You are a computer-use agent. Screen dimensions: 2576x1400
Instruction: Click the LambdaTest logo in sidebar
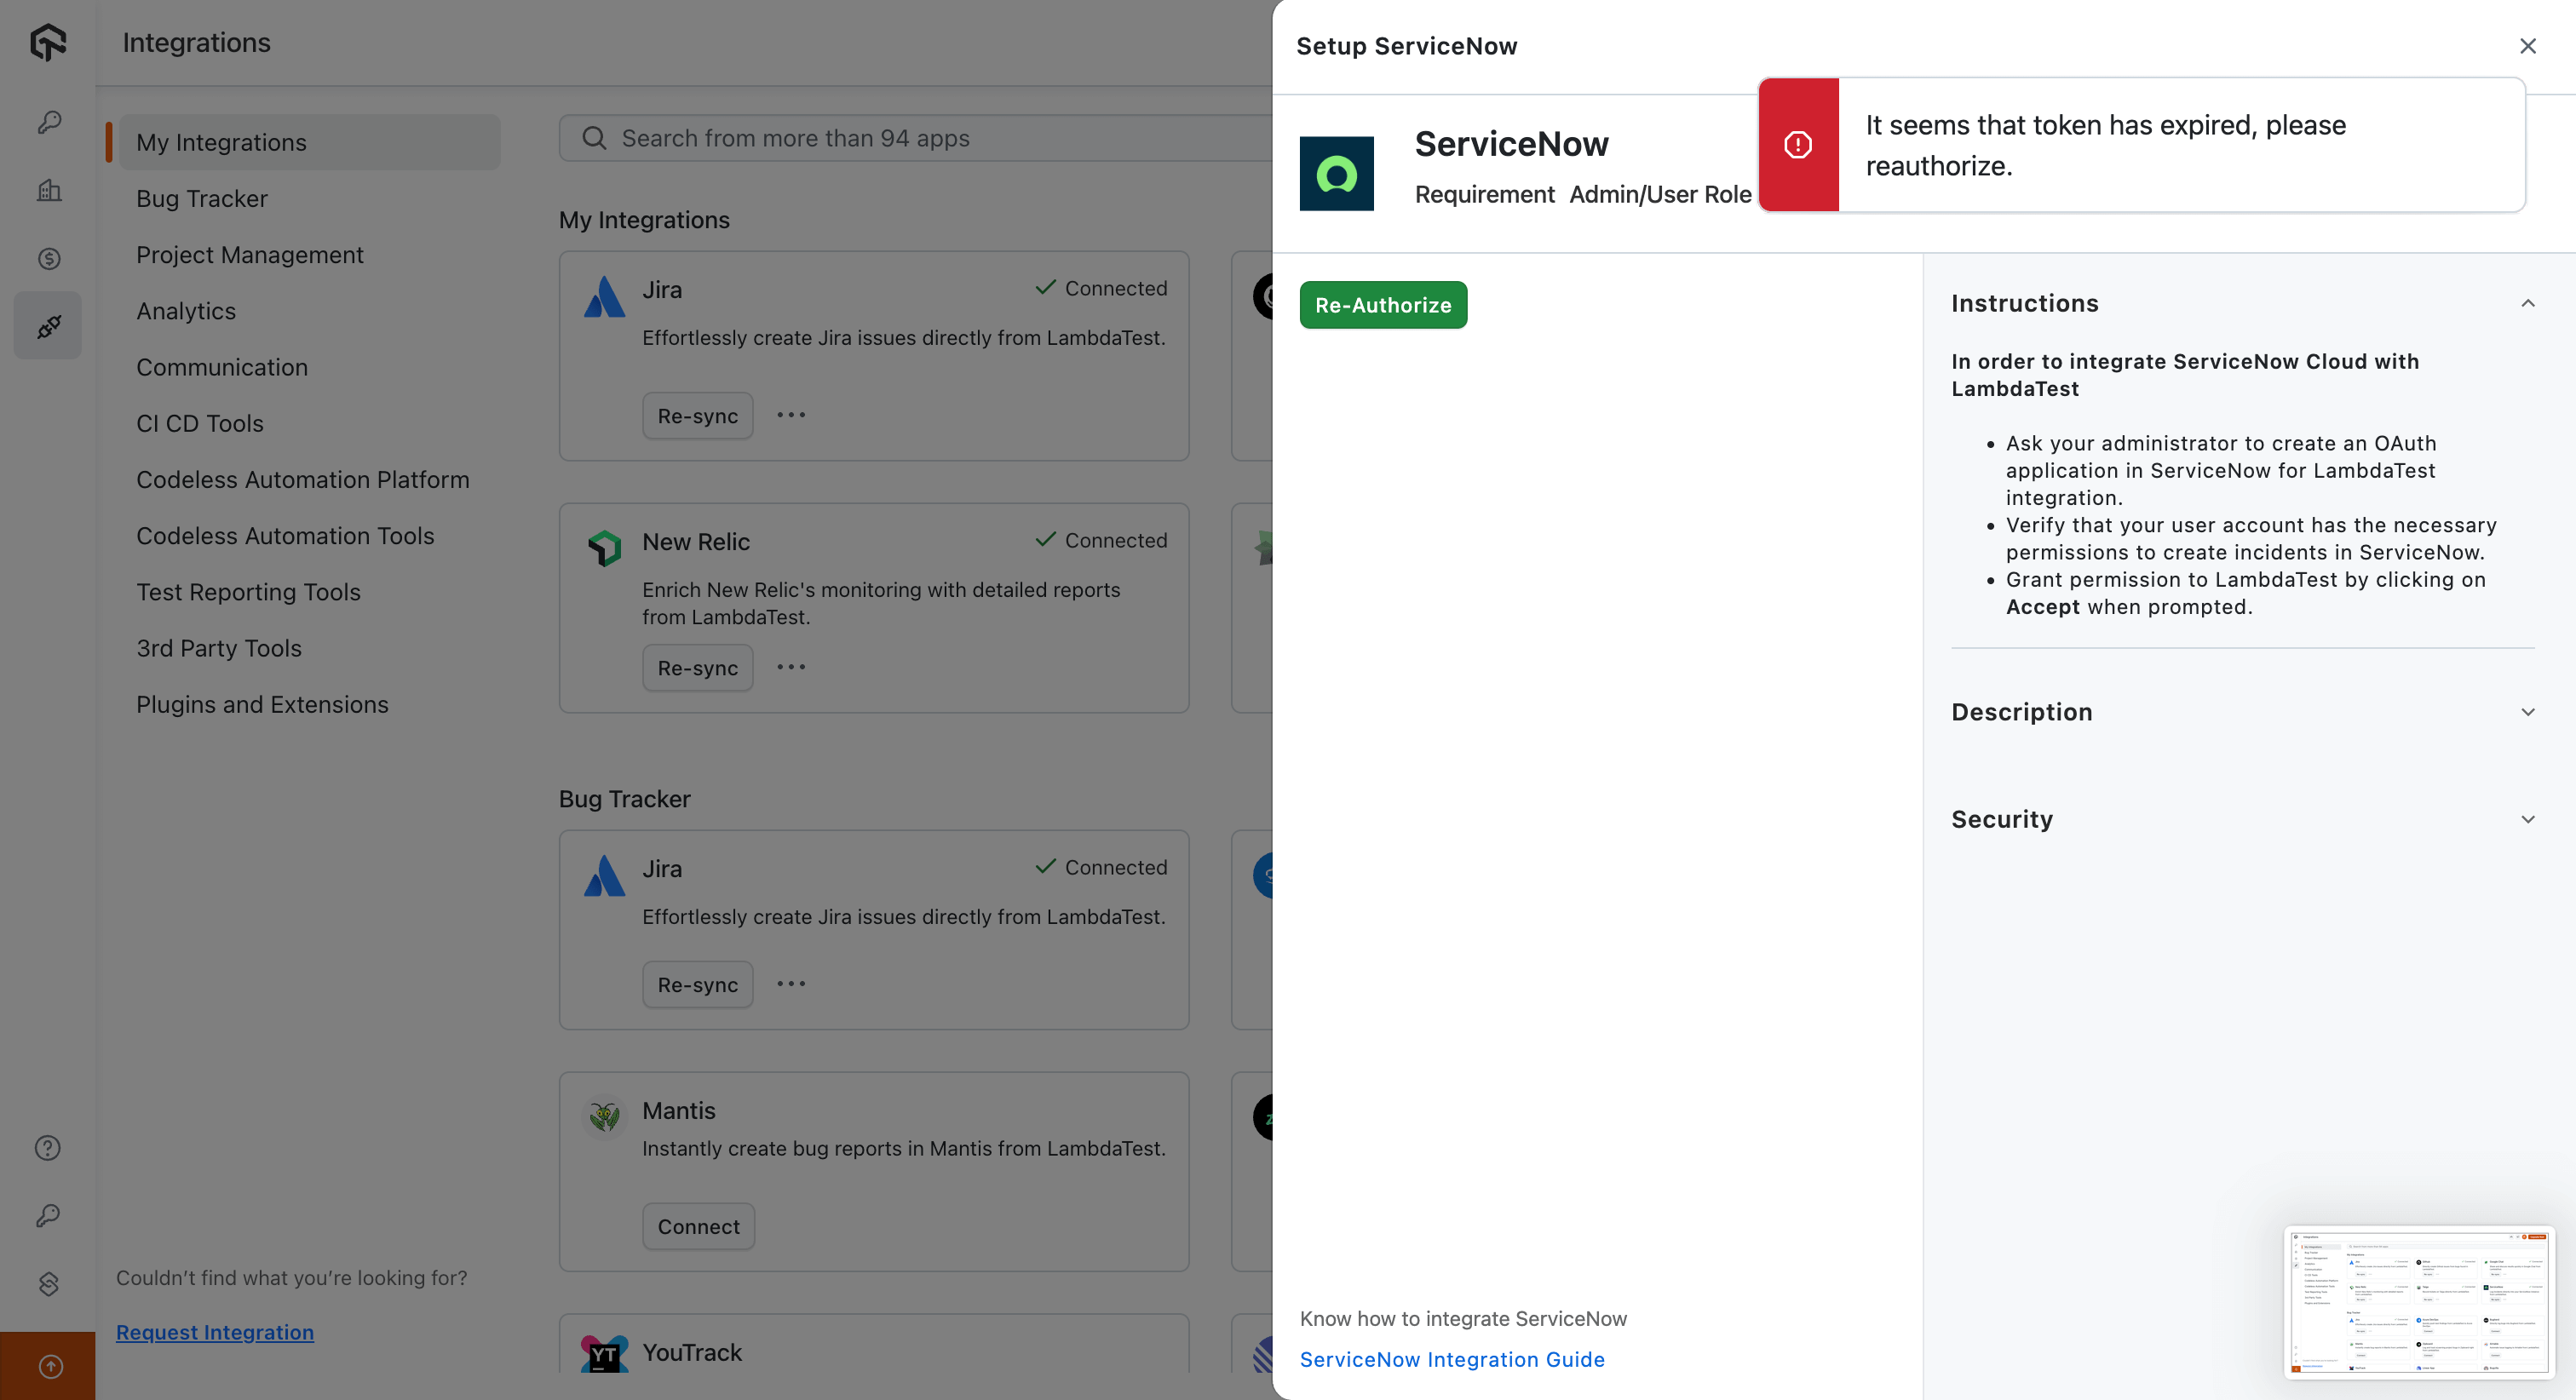pos(48,42)
